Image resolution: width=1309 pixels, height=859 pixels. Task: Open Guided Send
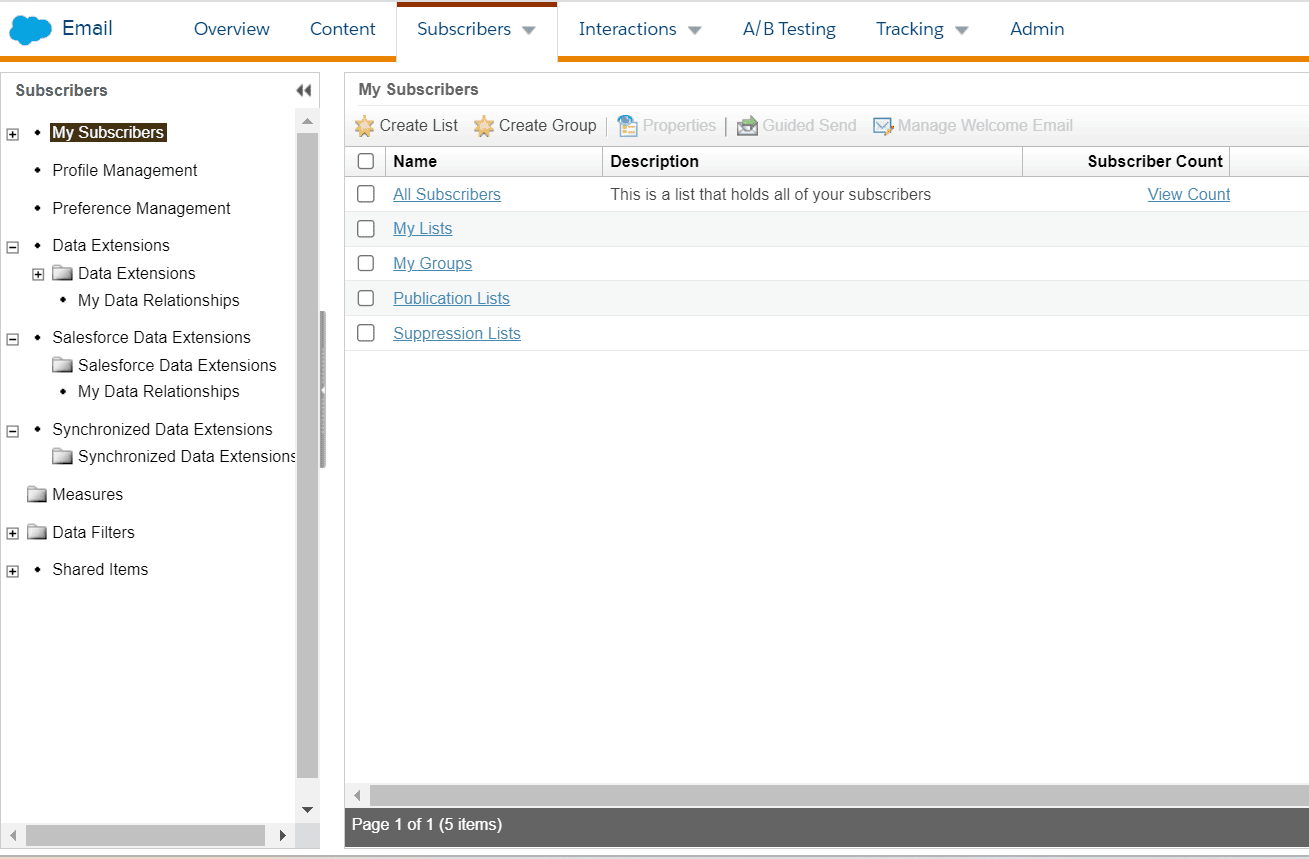point(796,125)
